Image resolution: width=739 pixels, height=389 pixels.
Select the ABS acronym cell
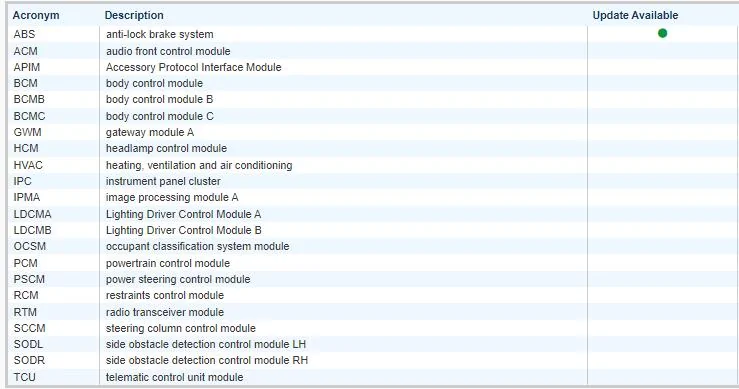pos(24,34)
